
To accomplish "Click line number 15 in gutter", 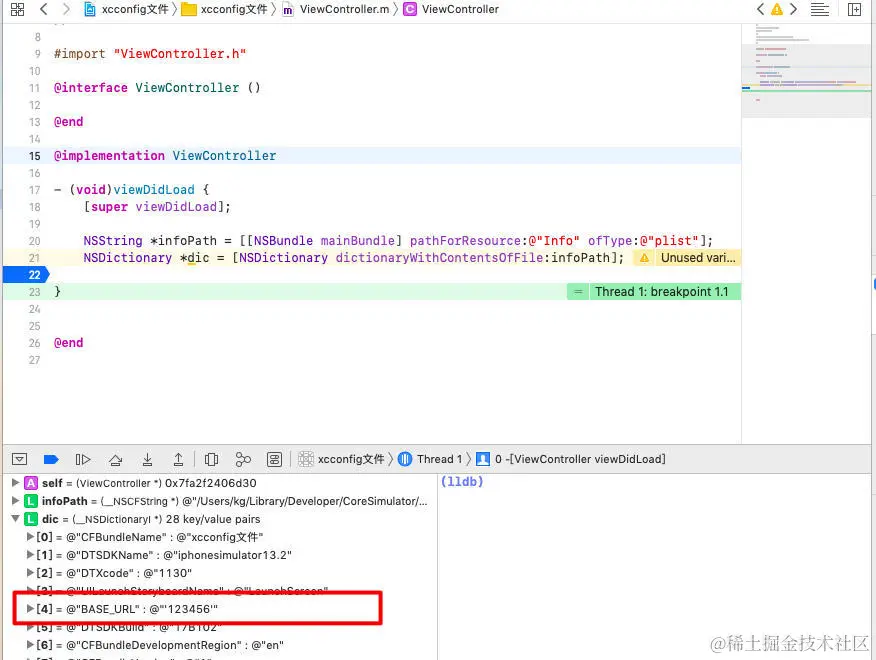I will 35,156.
